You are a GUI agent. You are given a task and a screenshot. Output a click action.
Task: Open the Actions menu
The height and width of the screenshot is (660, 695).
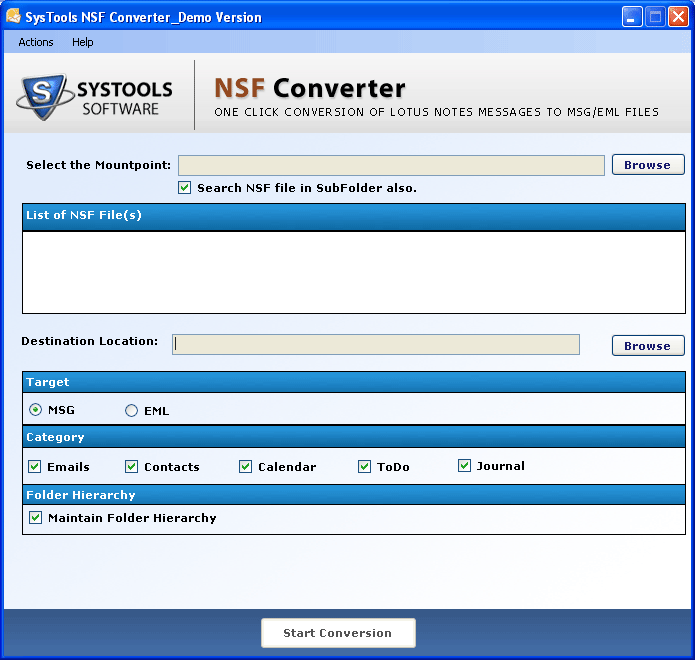tap(35, 42)
